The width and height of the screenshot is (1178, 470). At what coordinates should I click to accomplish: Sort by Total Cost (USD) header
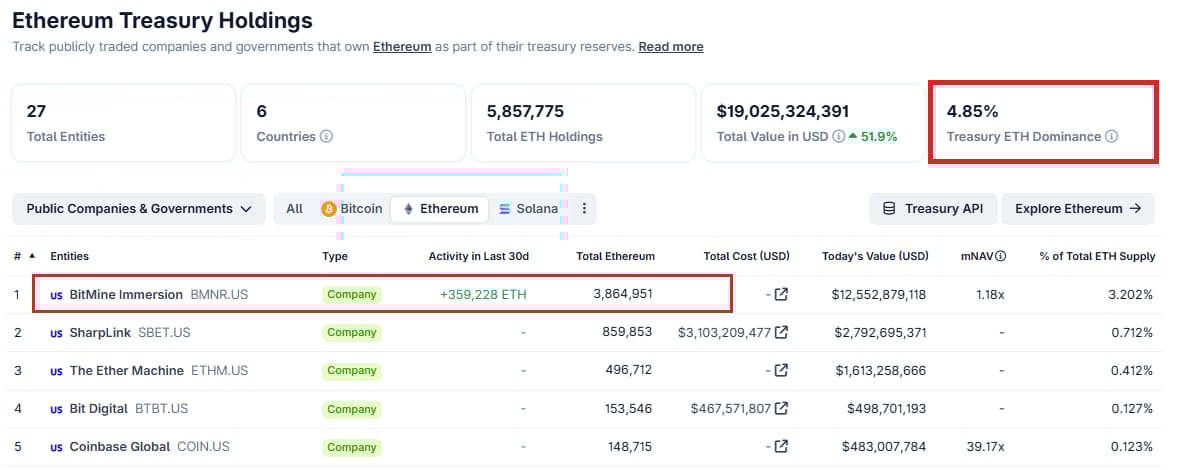tap(747, 256)
